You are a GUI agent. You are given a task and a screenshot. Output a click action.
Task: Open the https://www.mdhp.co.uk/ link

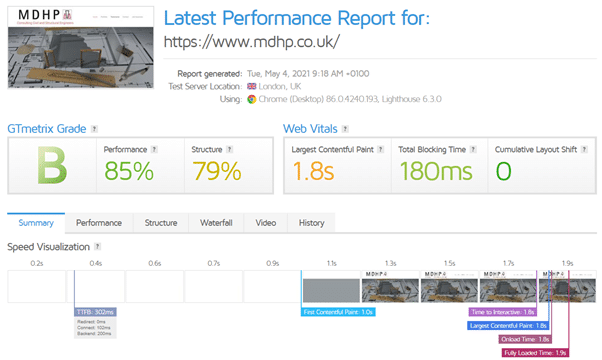pos(251,41)
